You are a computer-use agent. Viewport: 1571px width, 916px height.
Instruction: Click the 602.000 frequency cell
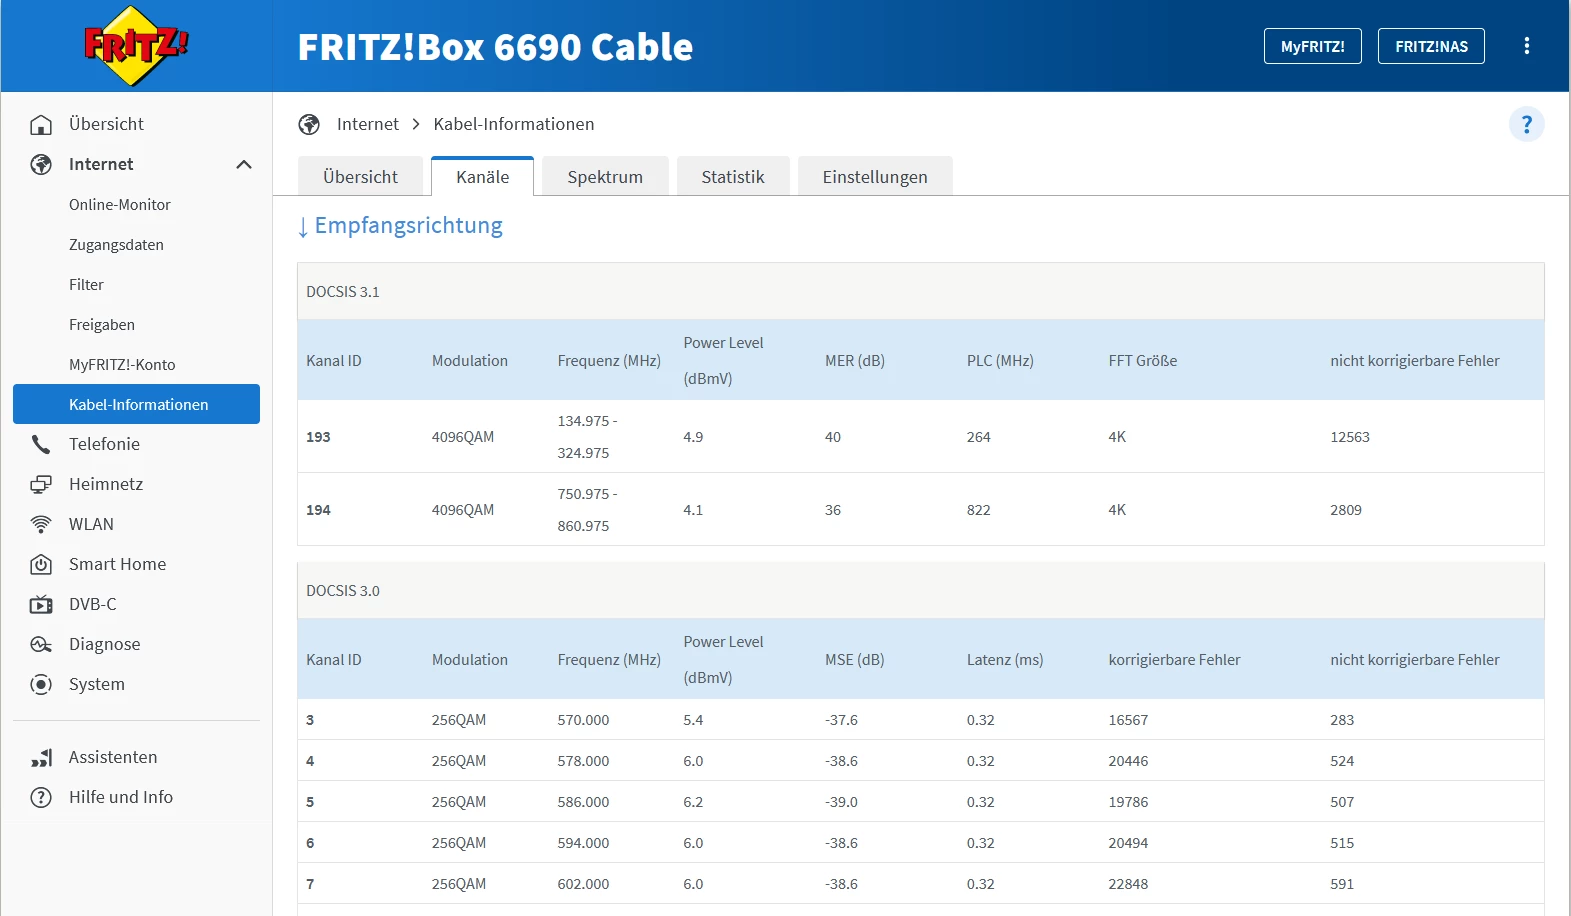583,884
